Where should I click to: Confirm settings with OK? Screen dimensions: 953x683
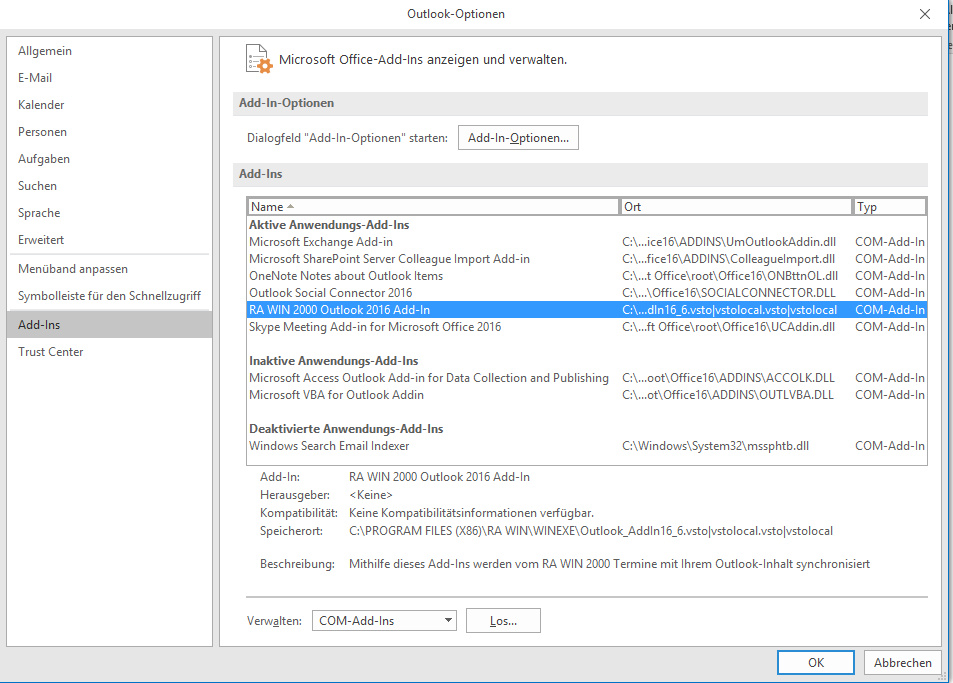815,662
